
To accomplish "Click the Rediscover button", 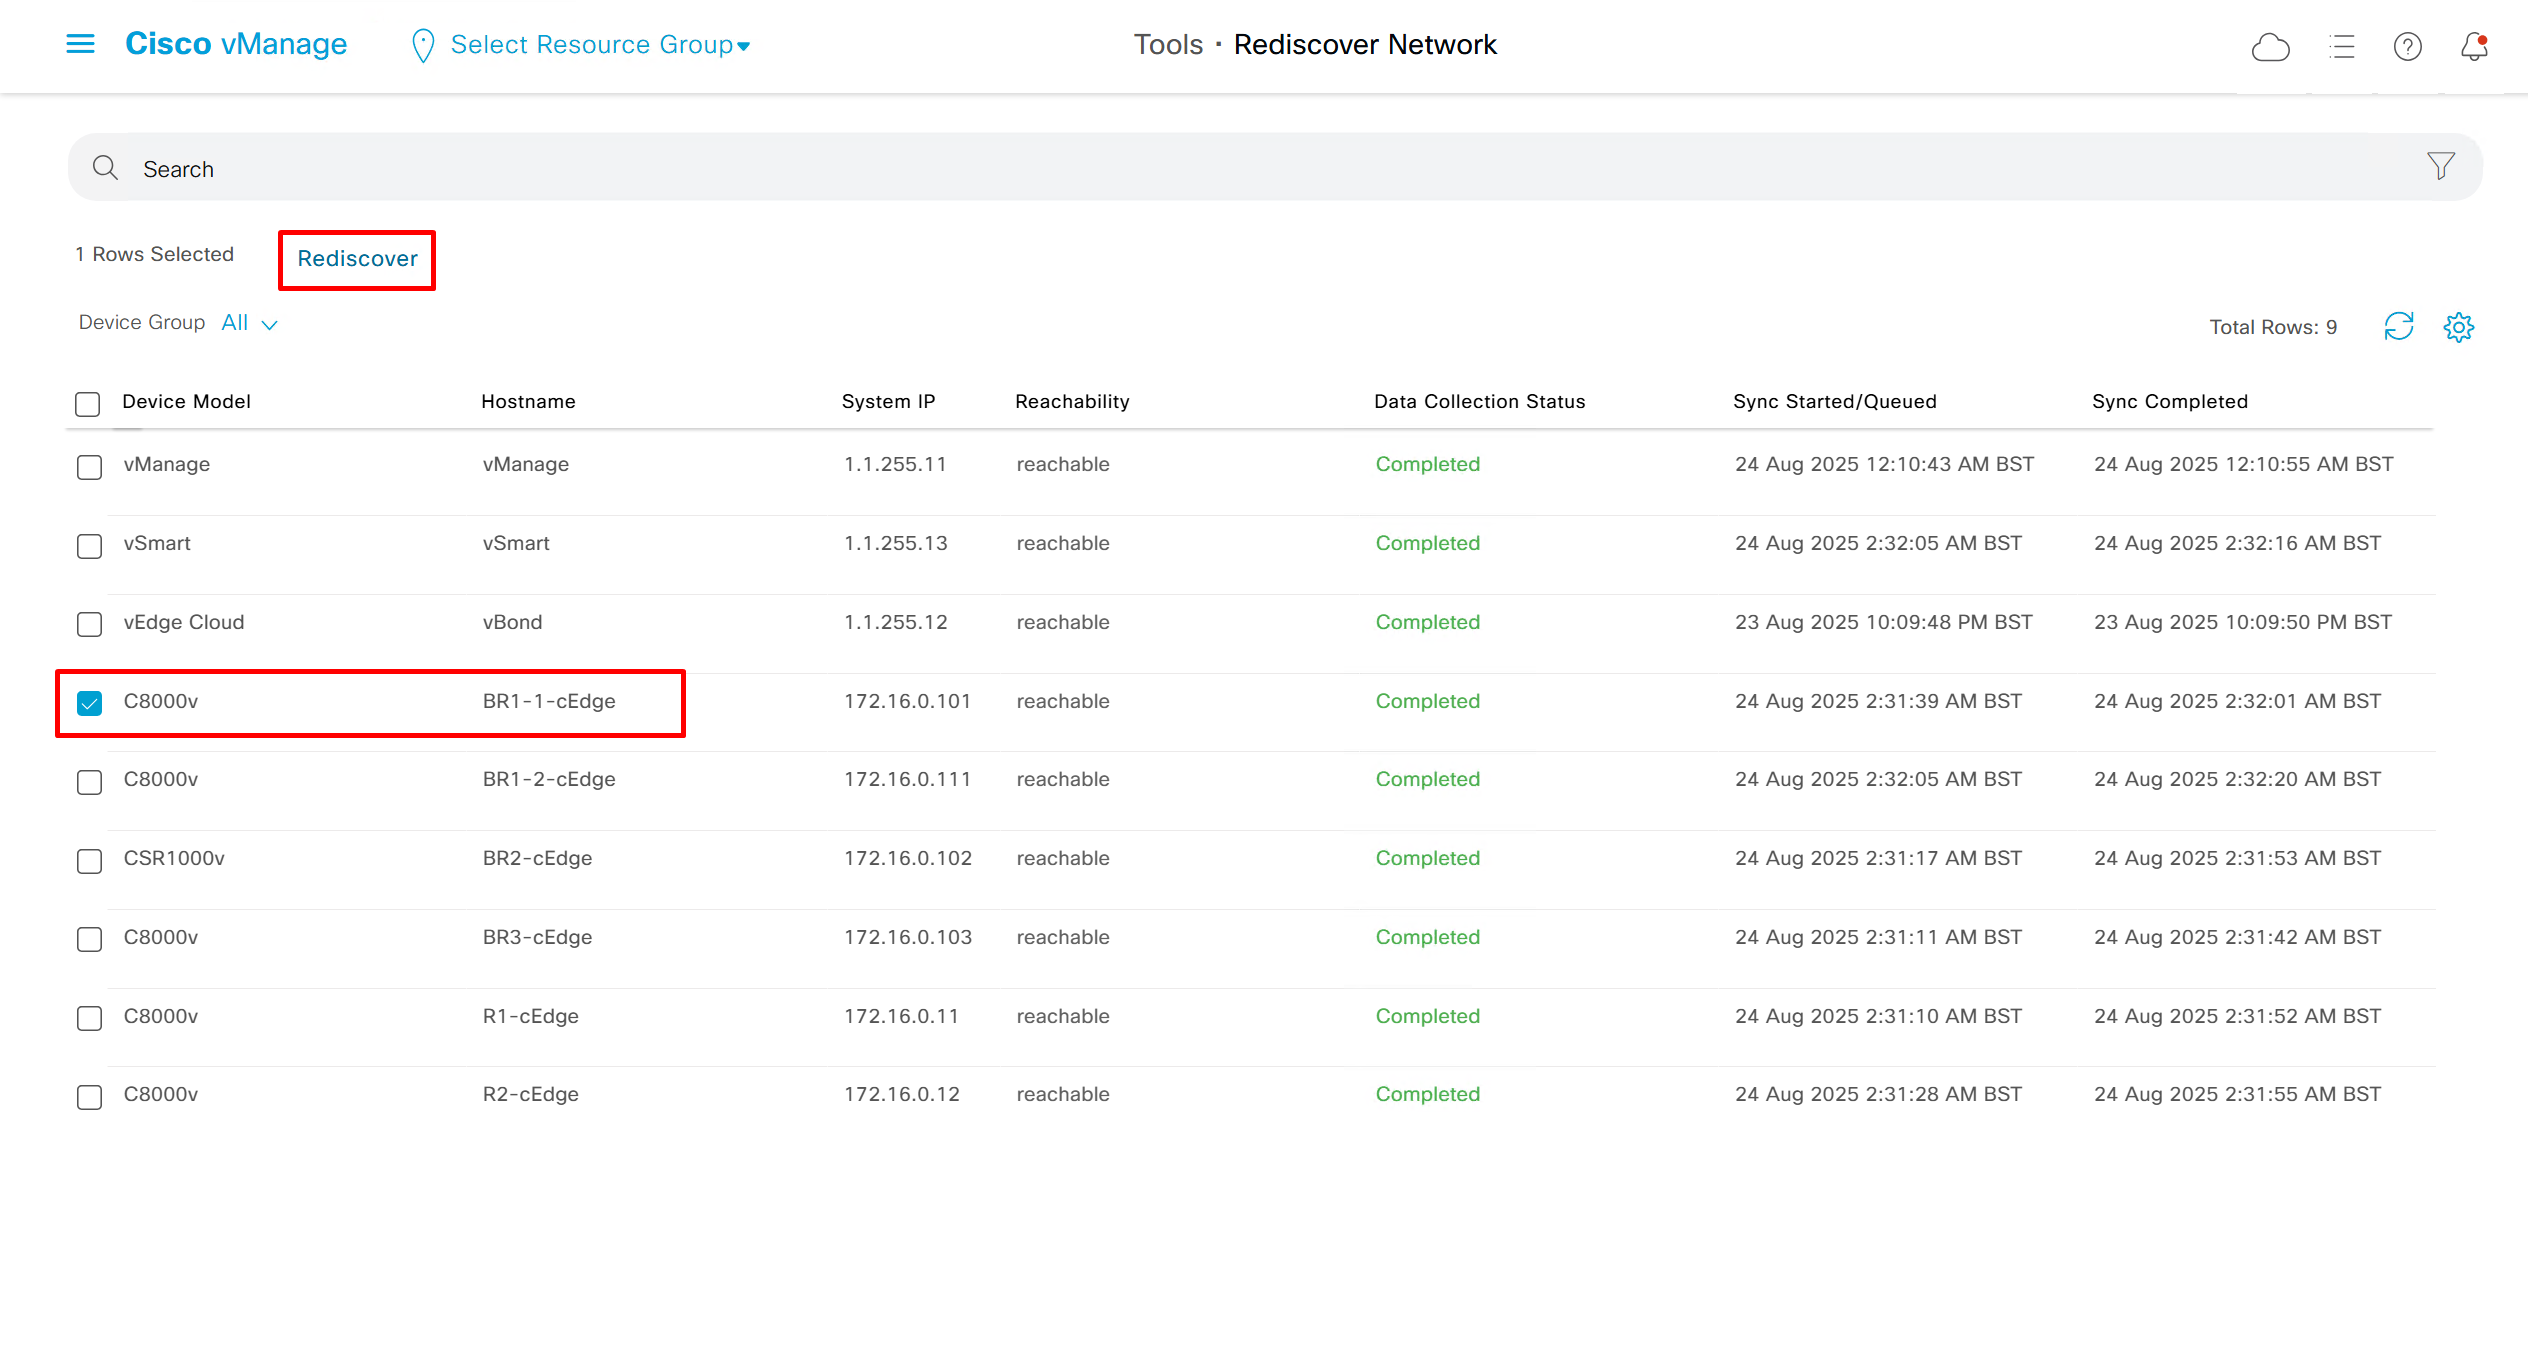I will pos(357,259).
